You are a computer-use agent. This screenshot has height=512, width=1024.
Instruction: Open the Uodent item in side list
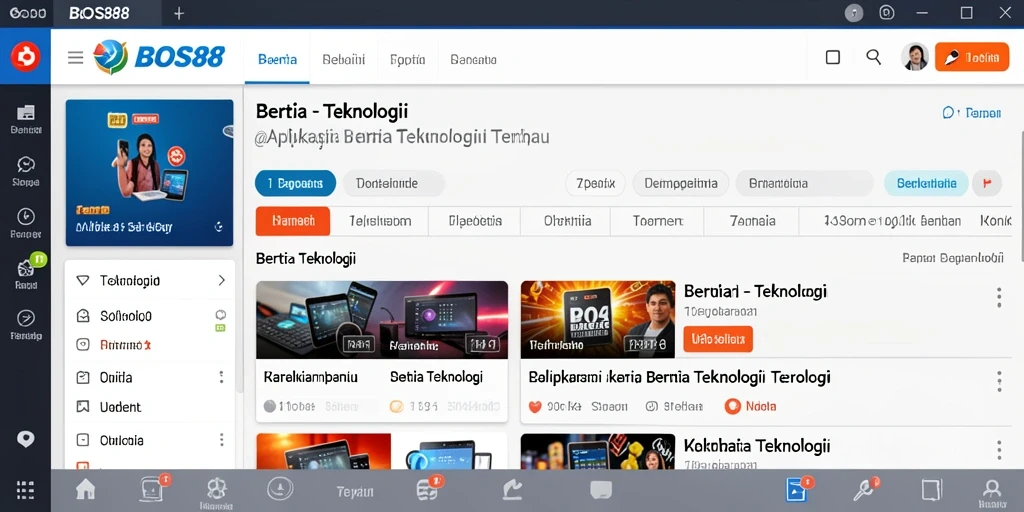tap(120, 407)
